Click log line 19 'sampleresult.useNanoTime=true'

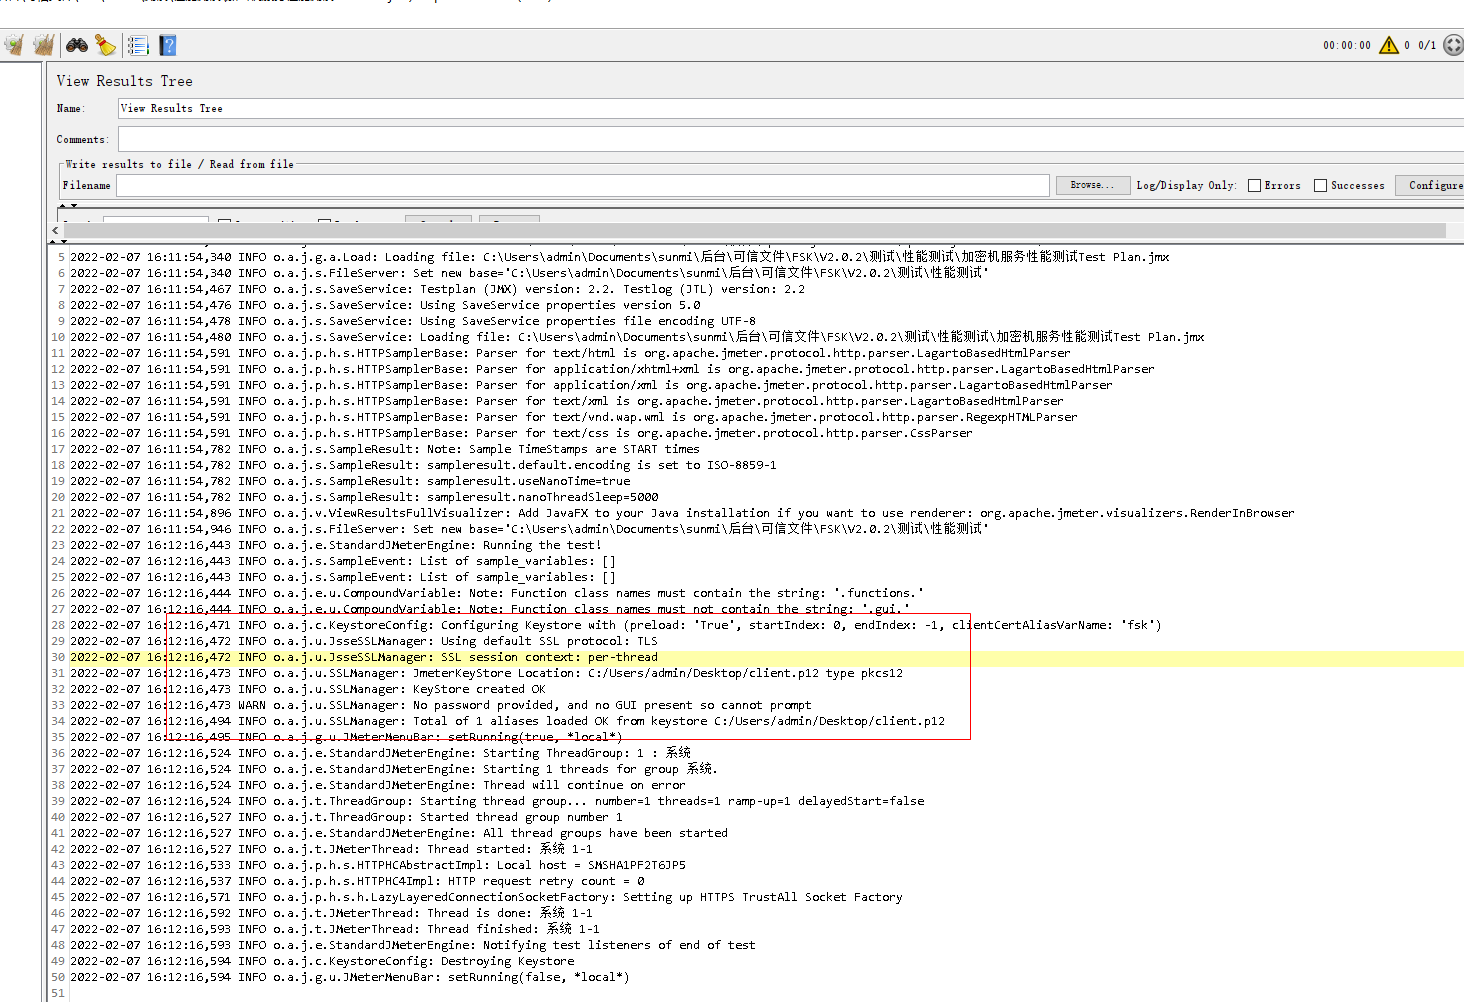click(350, 481)
